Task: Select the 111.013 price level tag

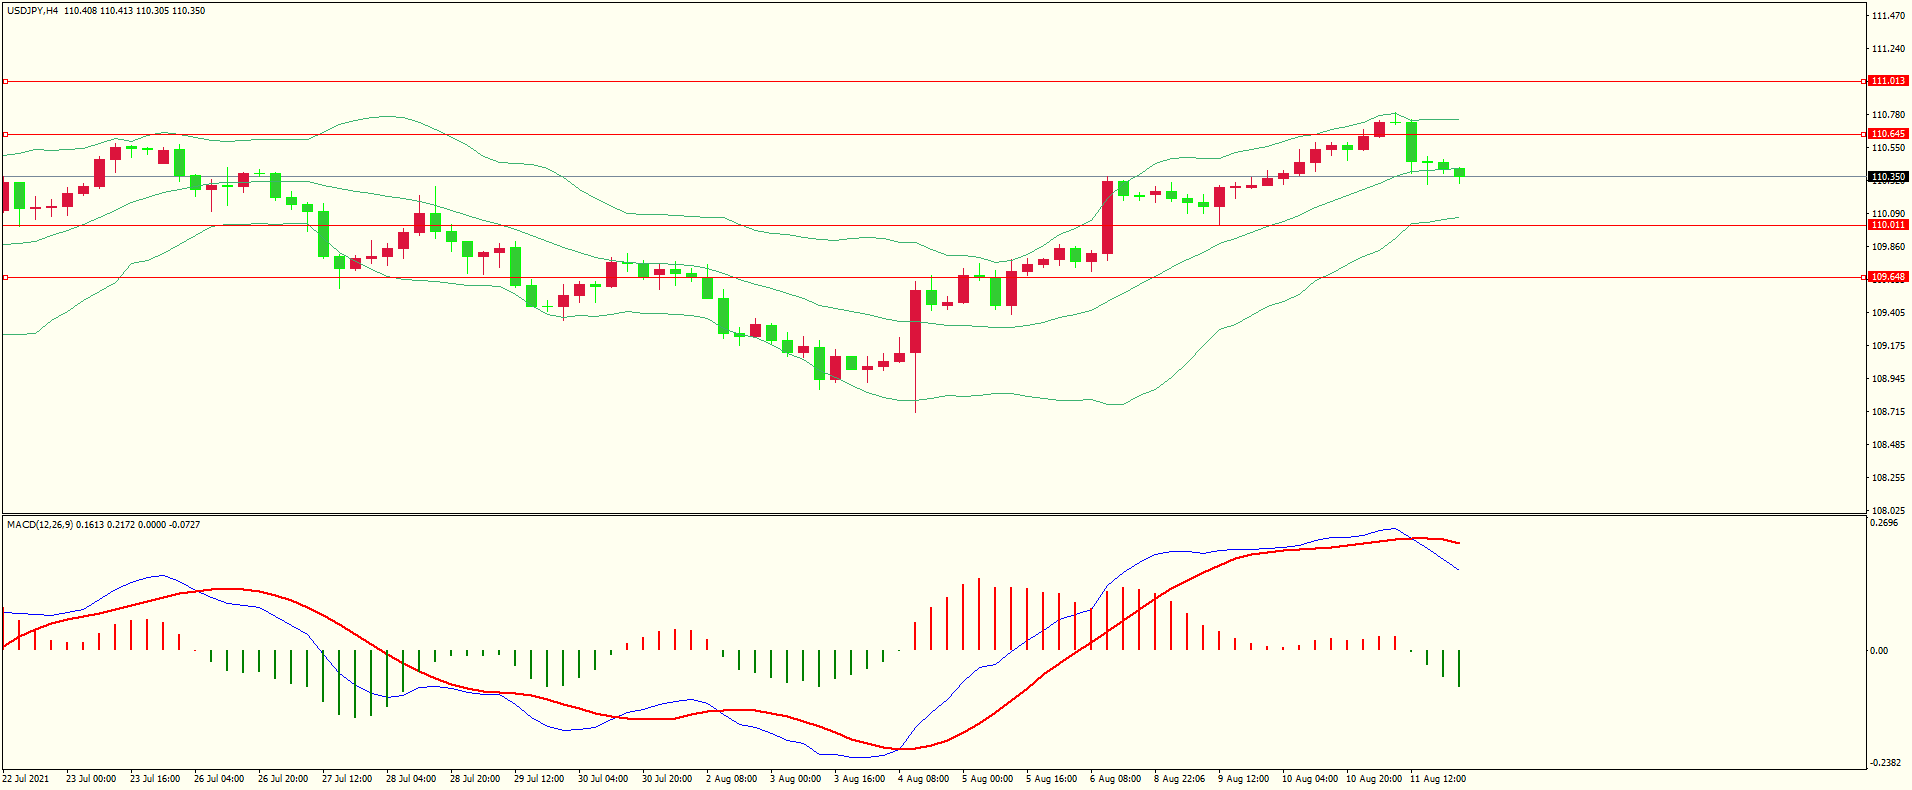Action: pos(1888,81)
